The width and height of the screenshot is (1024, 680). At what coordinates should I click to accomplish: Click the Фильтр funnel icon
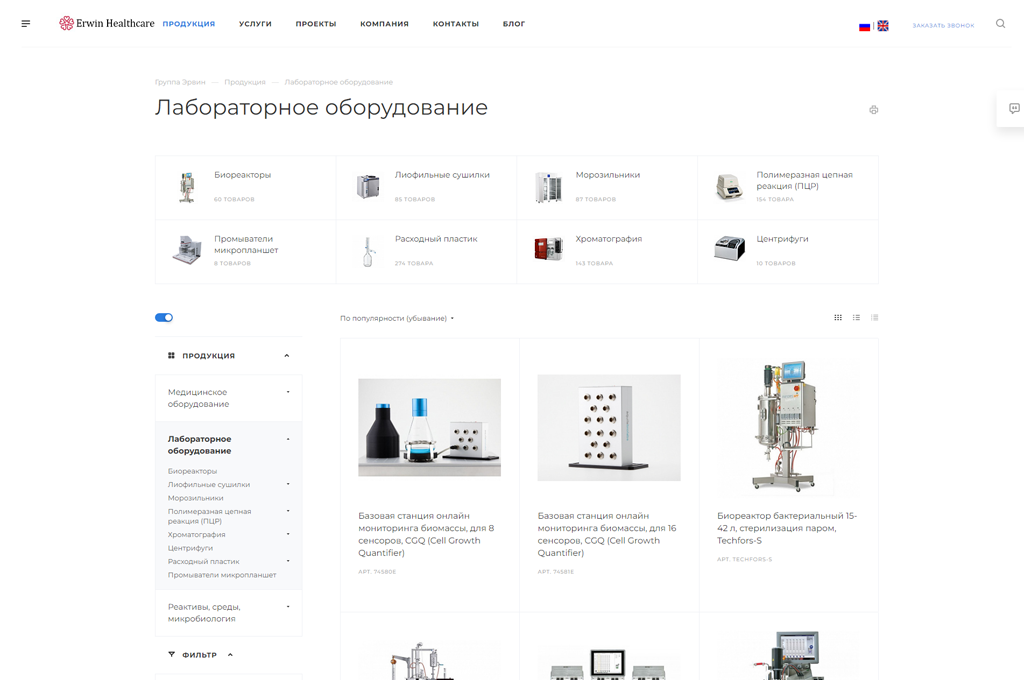pyautogui.click(x=171, y=654)
